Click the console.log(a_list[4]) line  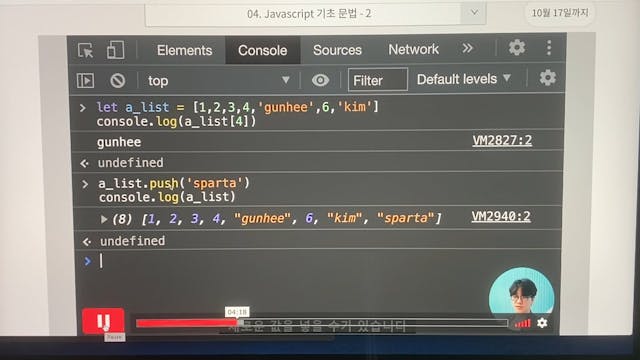176,121
